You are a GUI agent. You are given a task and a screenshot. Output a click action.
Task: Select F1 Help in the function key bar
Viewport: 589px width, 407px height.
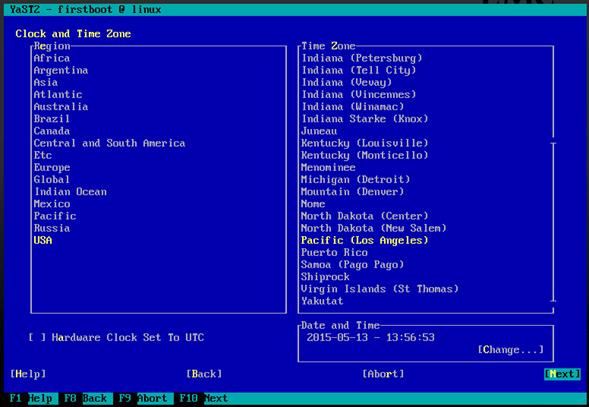click(31, 398)
